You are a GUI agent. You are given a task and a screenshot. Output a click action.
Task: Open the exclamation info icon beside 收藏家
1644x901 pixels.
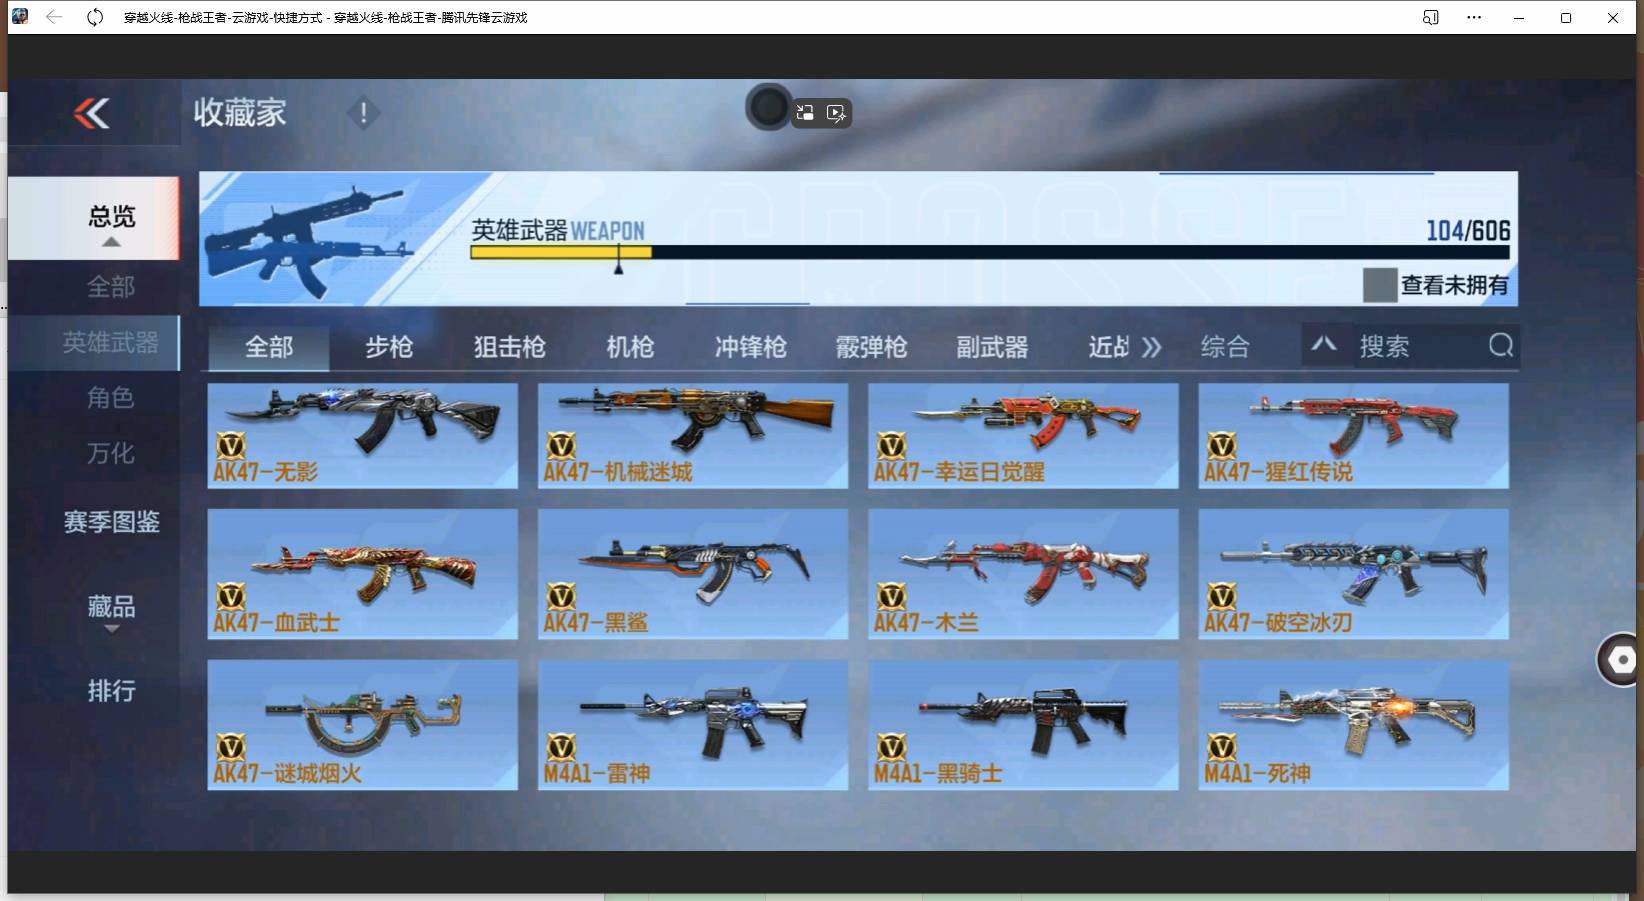click(363, 113)
